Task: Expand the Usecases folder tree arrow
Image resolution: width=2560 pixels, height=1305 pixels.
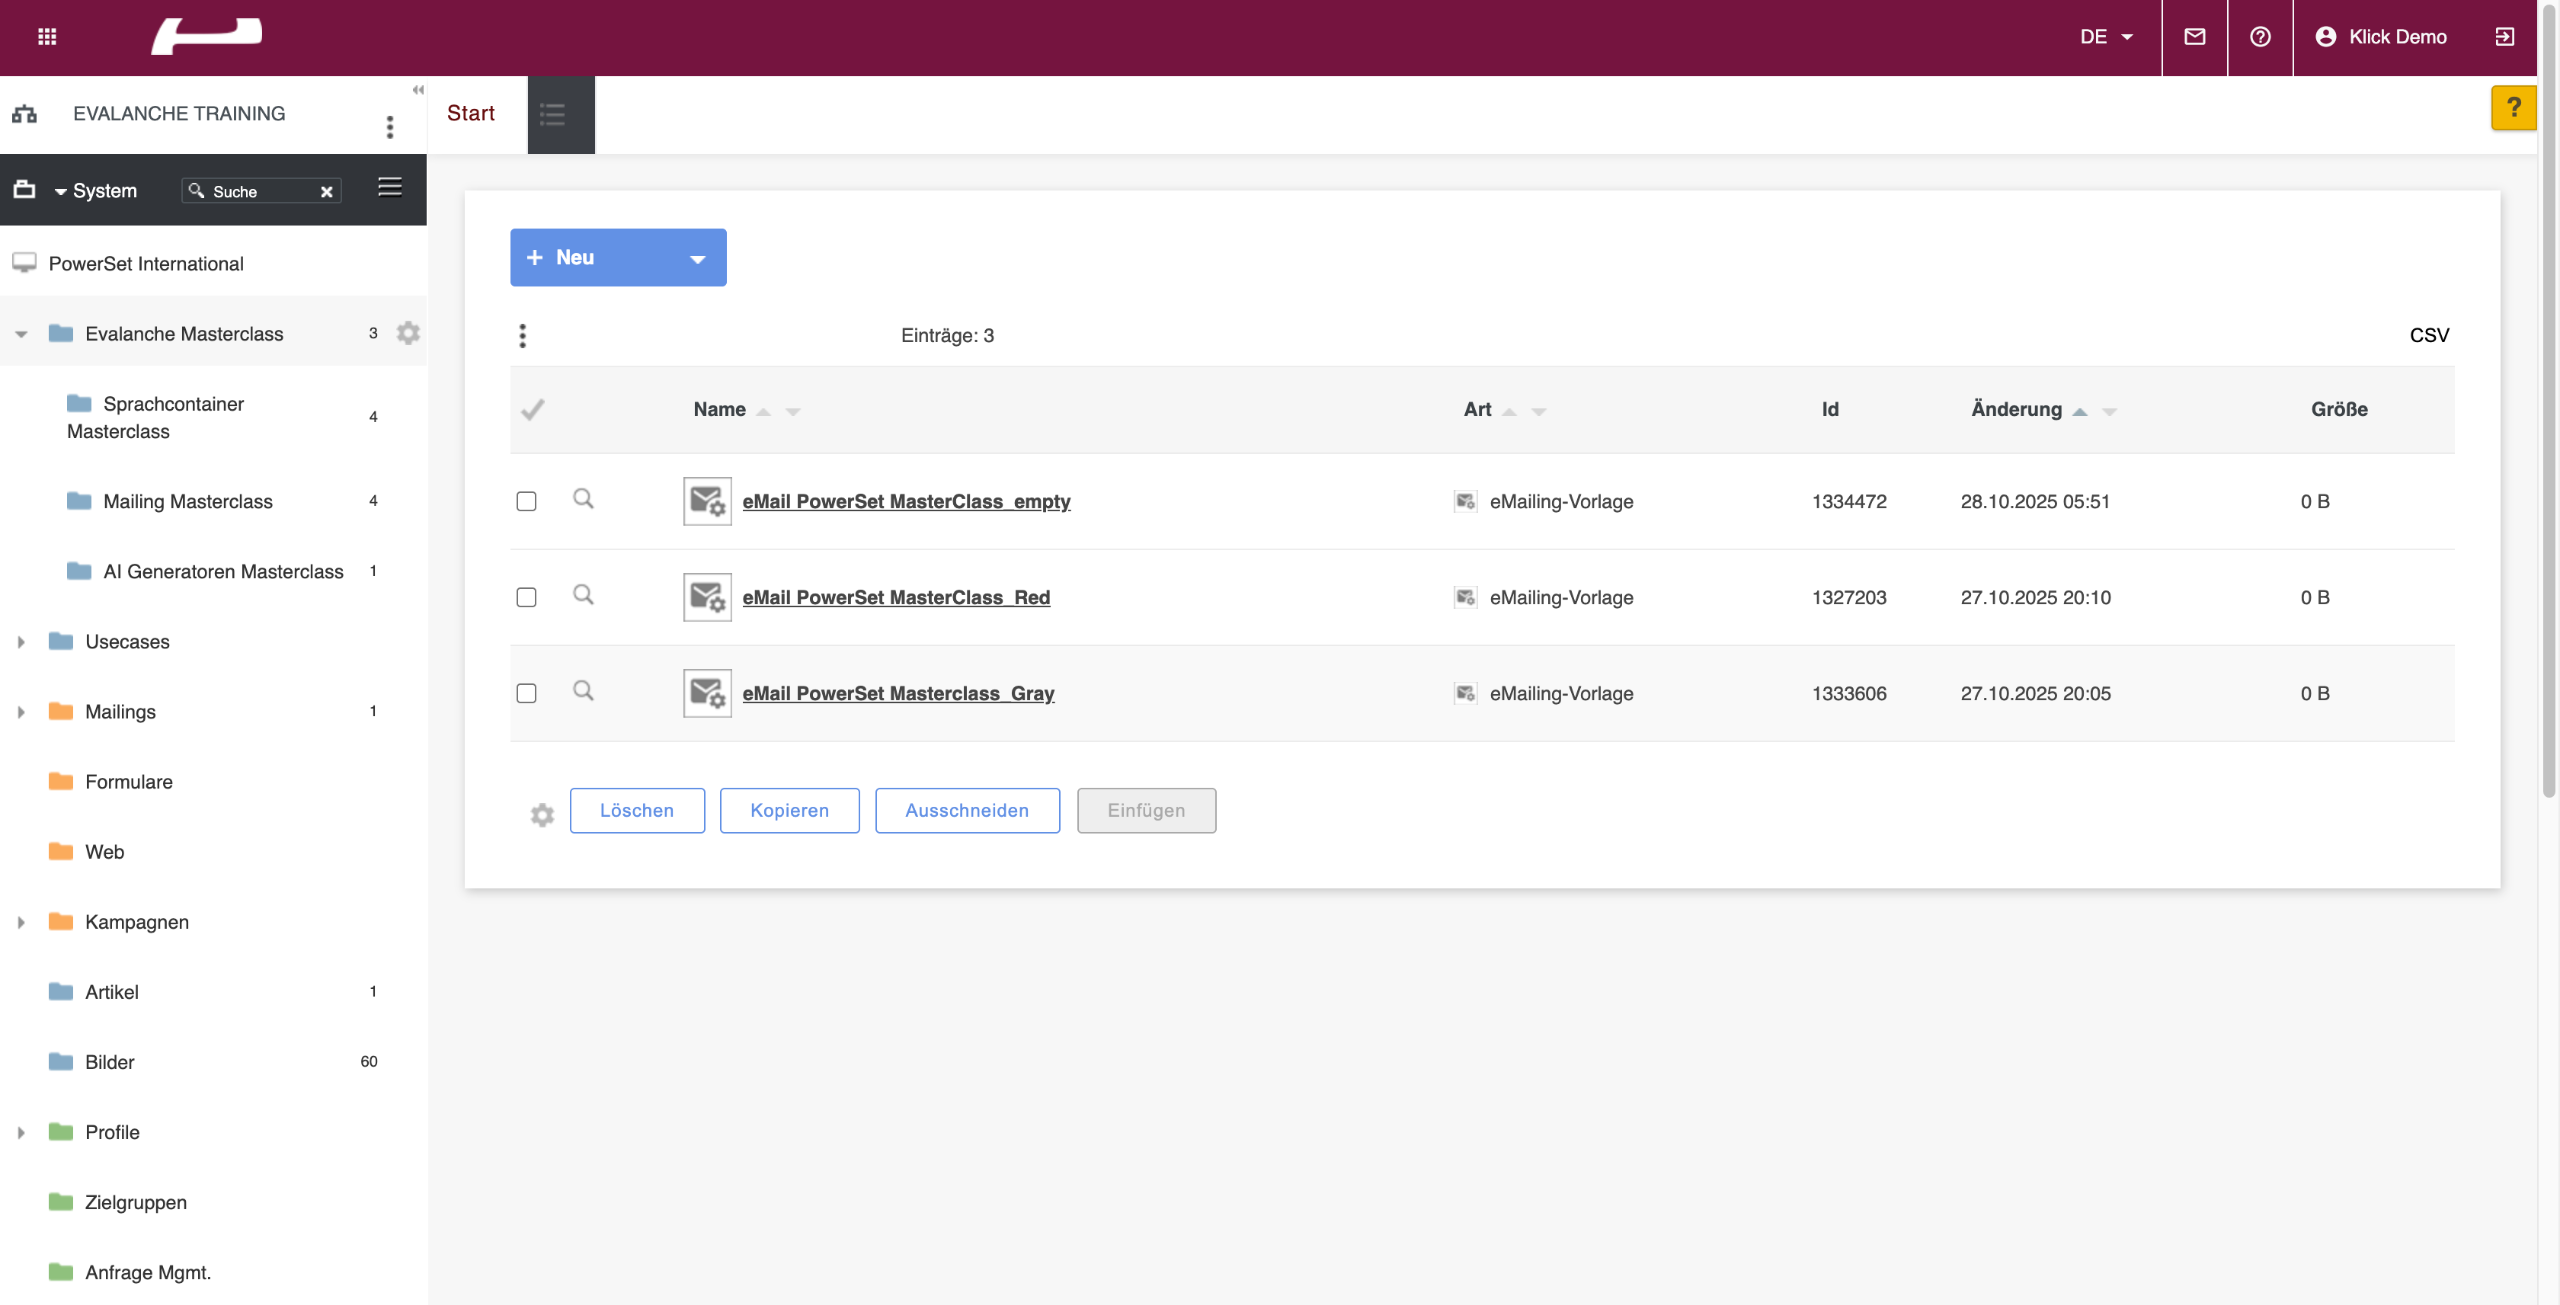Action: pyautogui.click(x=21, y=642)
